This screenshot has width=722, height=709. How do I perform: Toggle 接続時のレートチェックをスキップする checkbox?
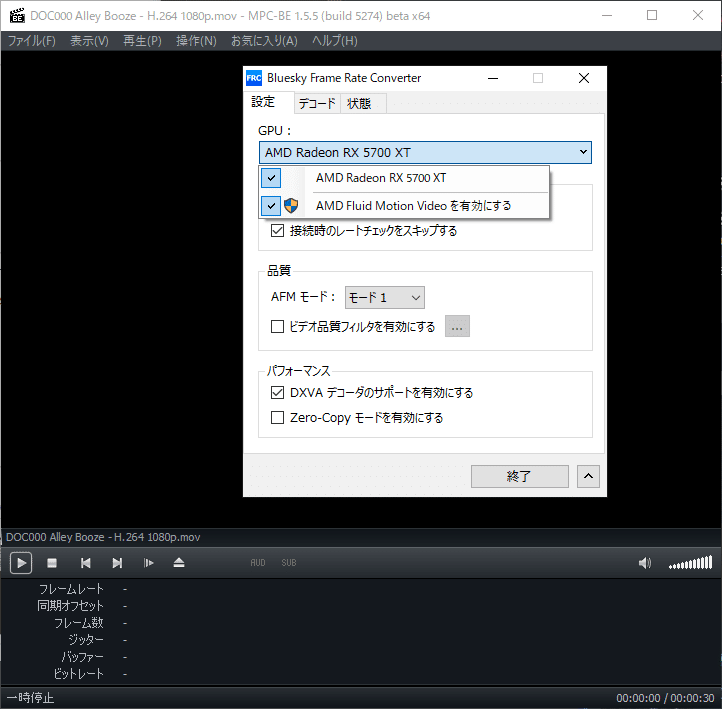click(x=277, y=230)
